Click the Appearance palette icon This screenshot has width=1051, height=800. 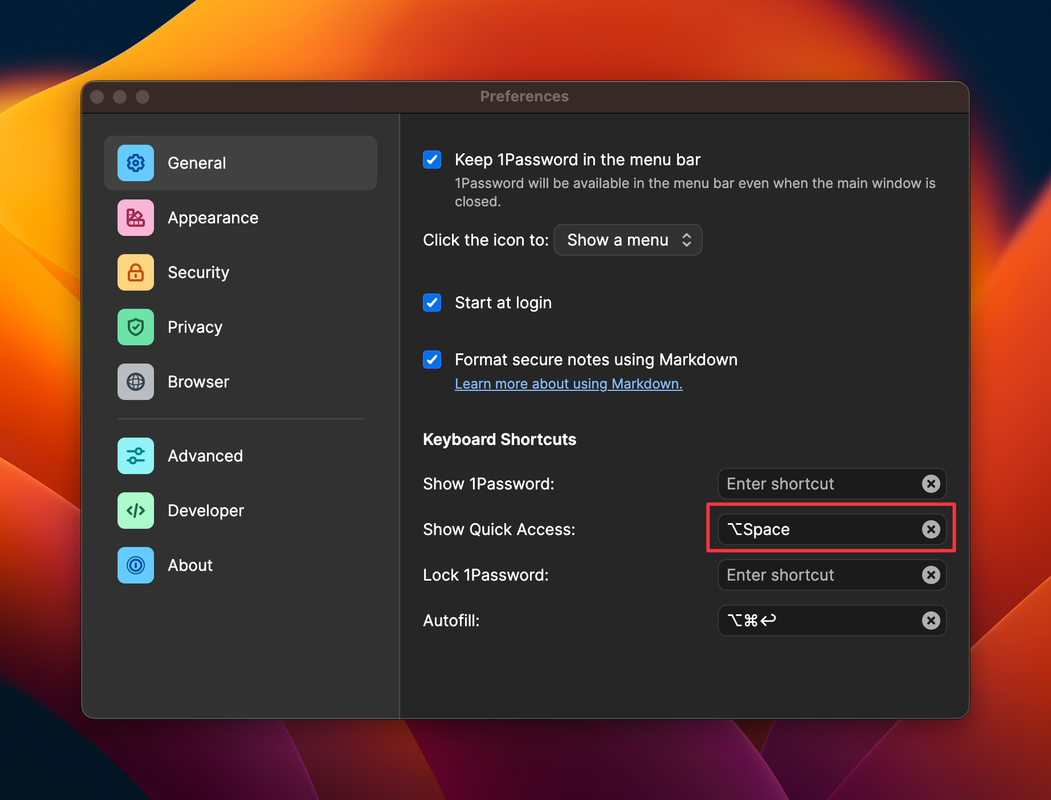click(135, 218)
